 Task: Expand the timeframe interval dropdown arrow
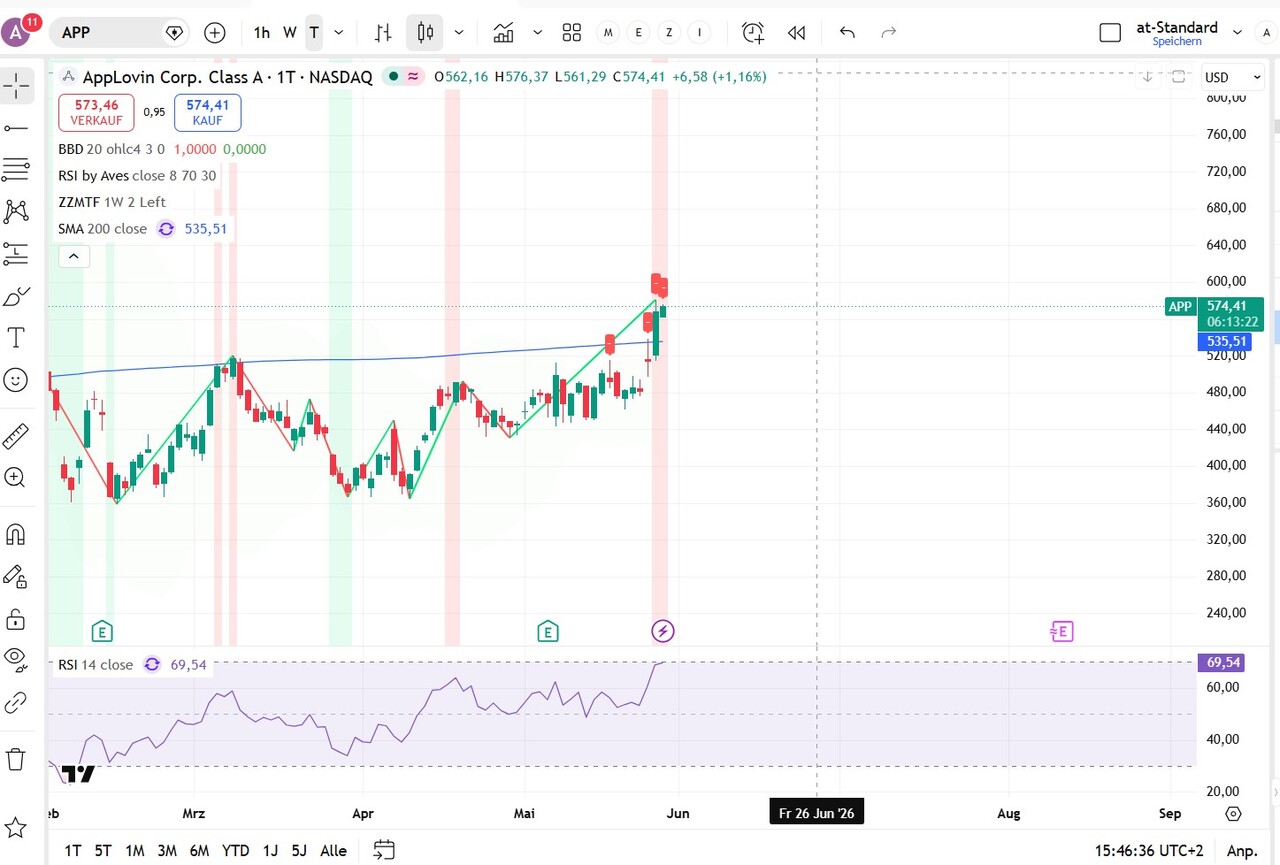click(x=339, y=33)
